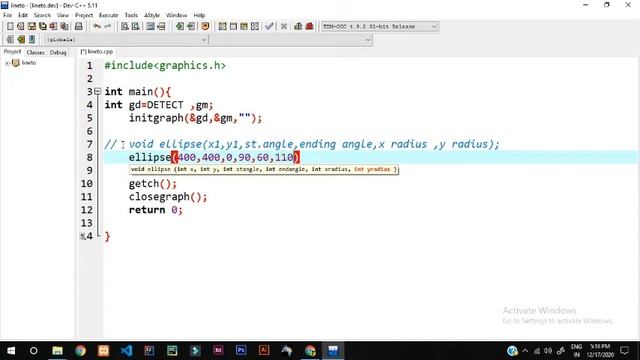Viewport: 640px width, 360px height.
Task: Open the Windows Start menu
Action: (x=11, y=351)
